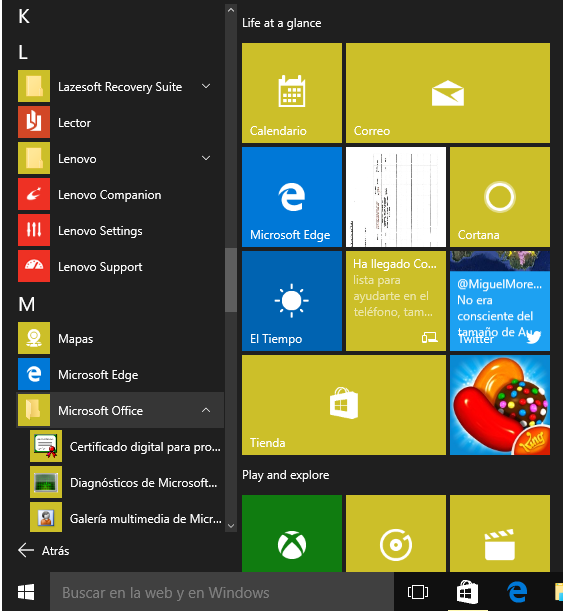
Task: Open the Lenovo Support gauge icon
Action: [34, 266]
